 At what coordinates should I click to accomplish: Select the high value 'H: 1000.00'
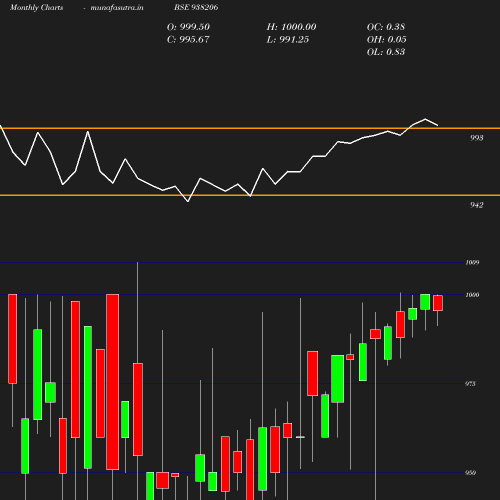(x=291, y=27)
